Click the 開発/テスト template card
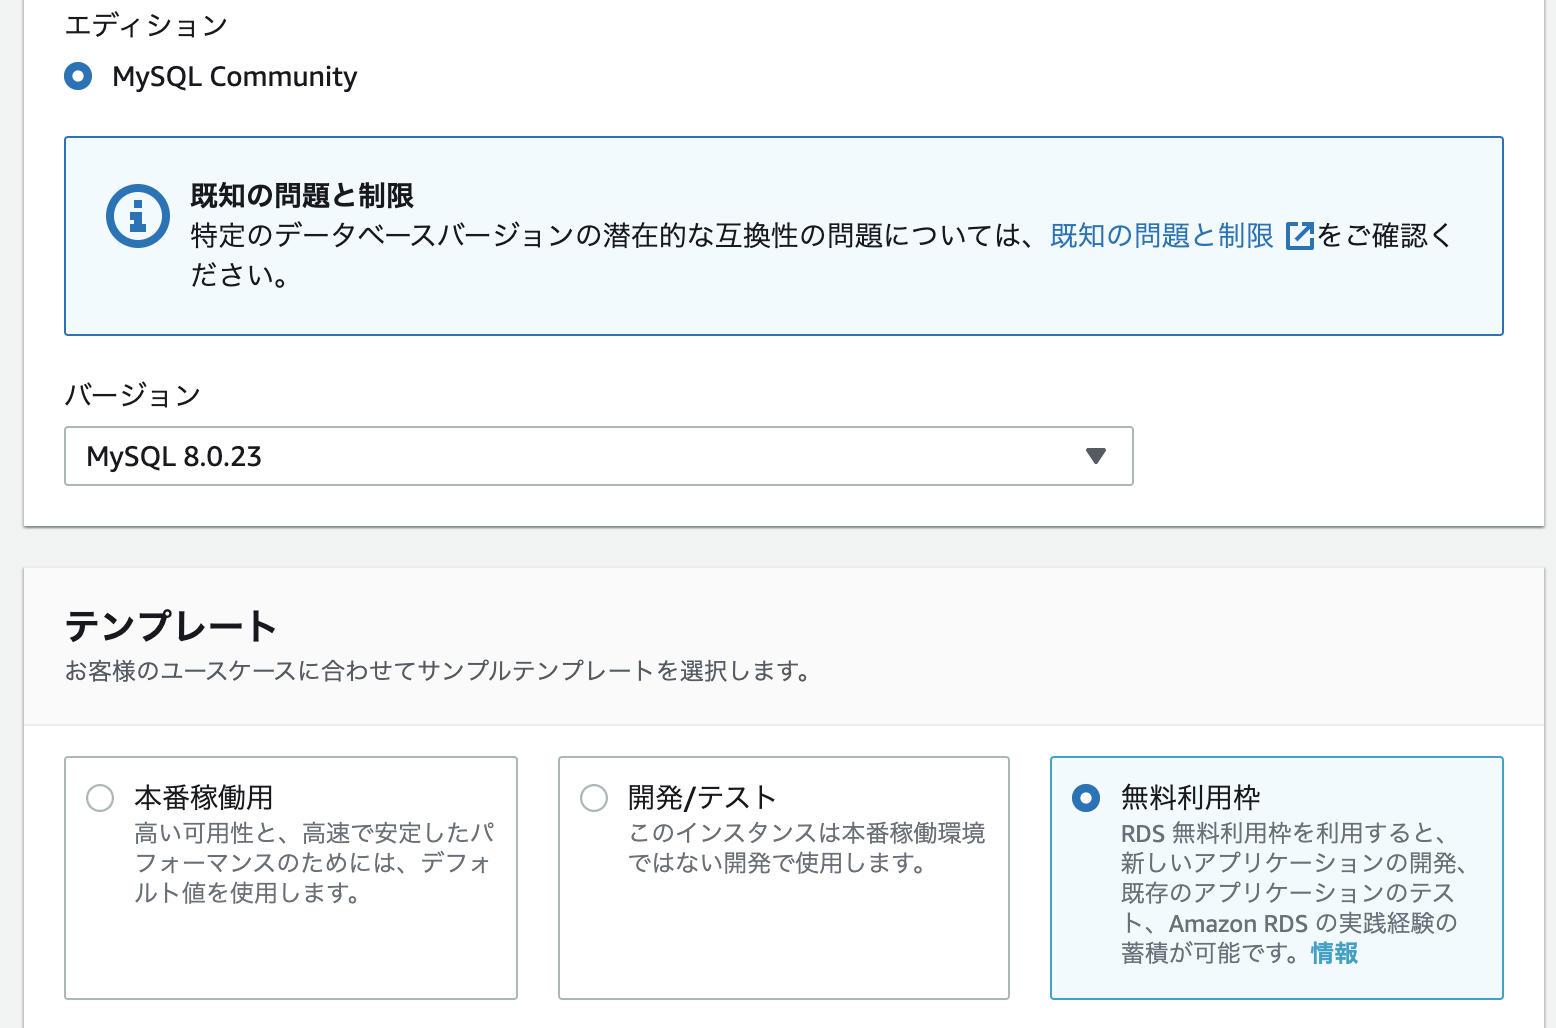The width and height of the screenshot is (1556, 1028). 783,878
